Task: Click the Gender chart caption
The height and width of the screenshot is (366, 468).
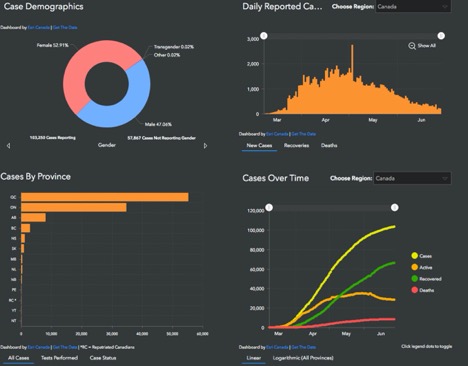Action: click(x=107, y=145)
